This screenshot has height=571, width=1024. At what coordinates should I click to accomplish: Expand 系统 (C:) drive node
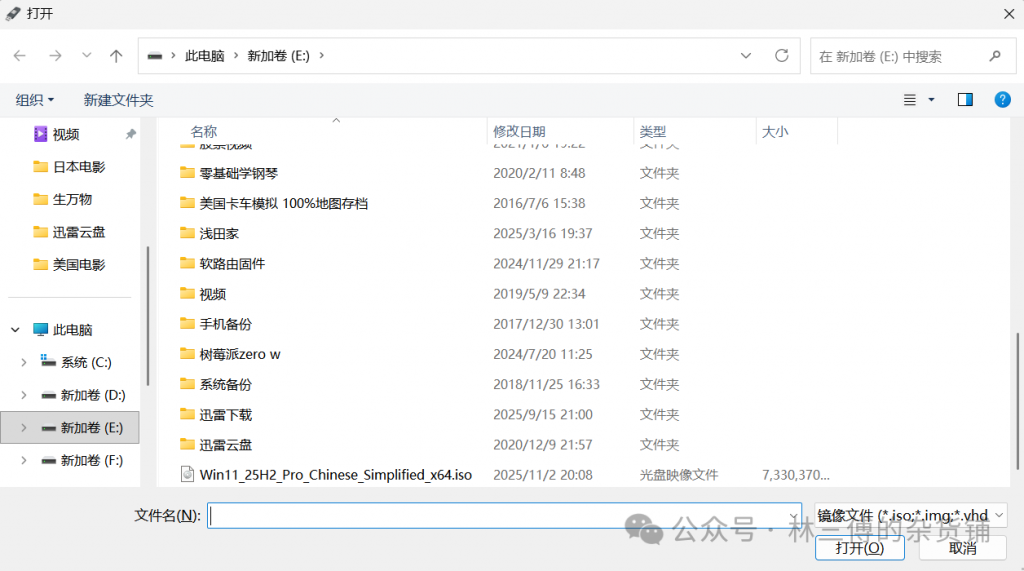point(24,363)
